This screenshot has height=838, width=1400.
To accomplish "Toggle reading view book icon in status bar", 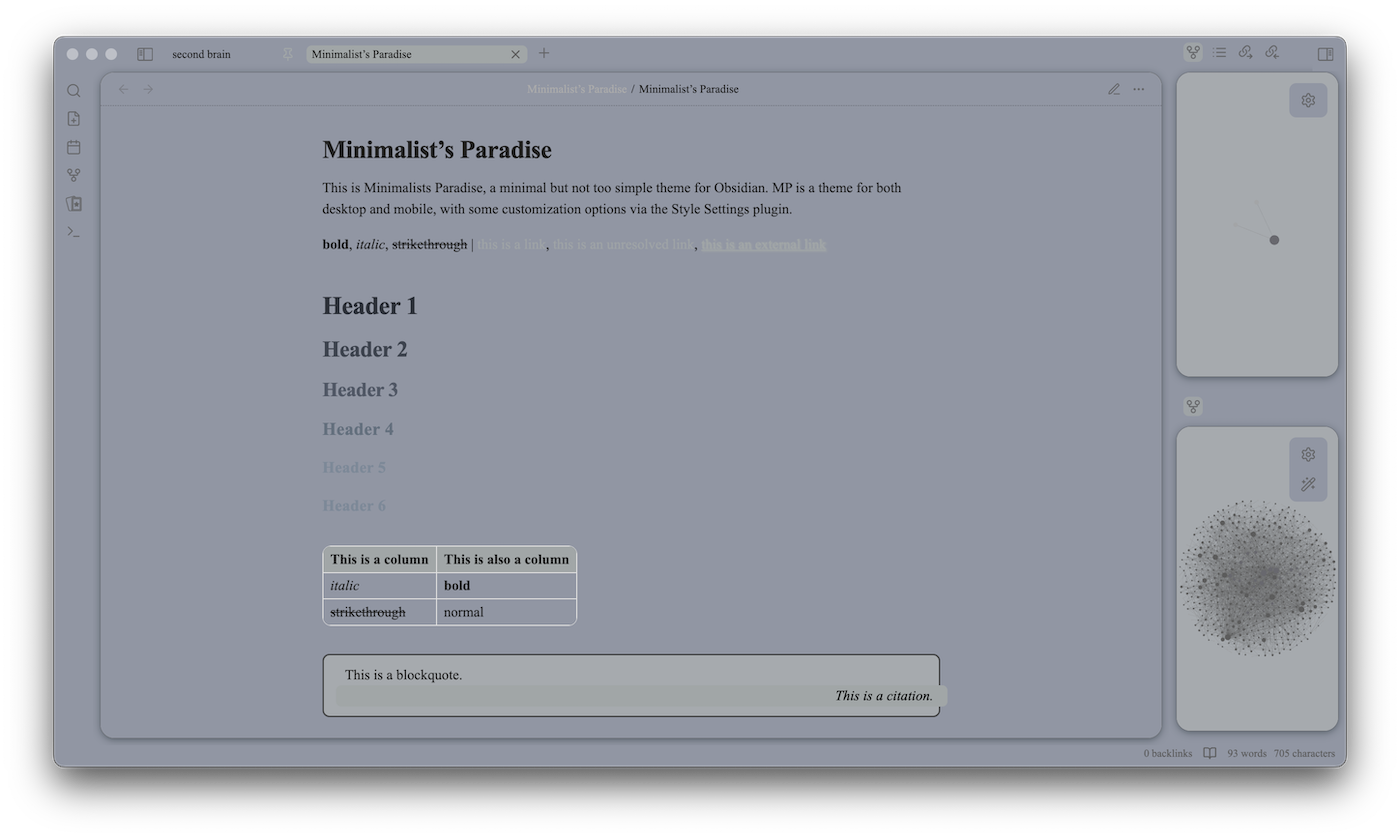I will pyautogui.click(x=1210, y=753).
